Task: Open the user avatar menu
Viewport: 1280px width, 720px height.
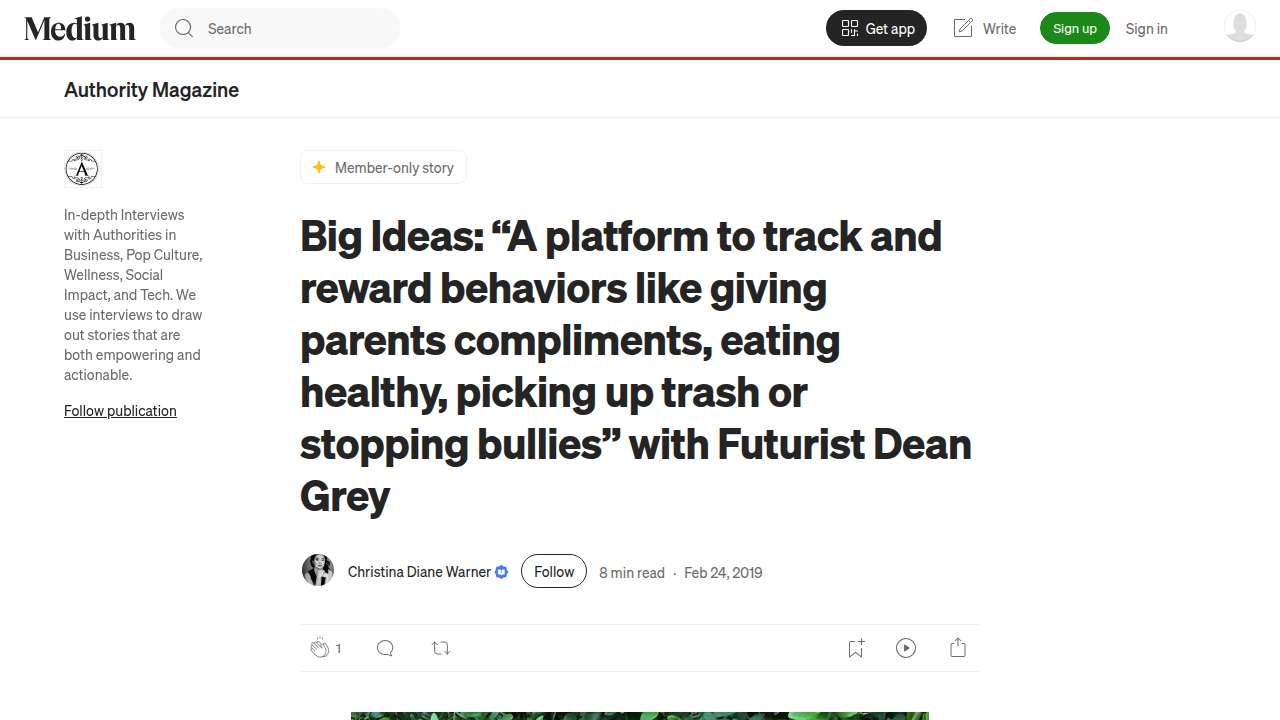Action: [x=1240, y=27]
